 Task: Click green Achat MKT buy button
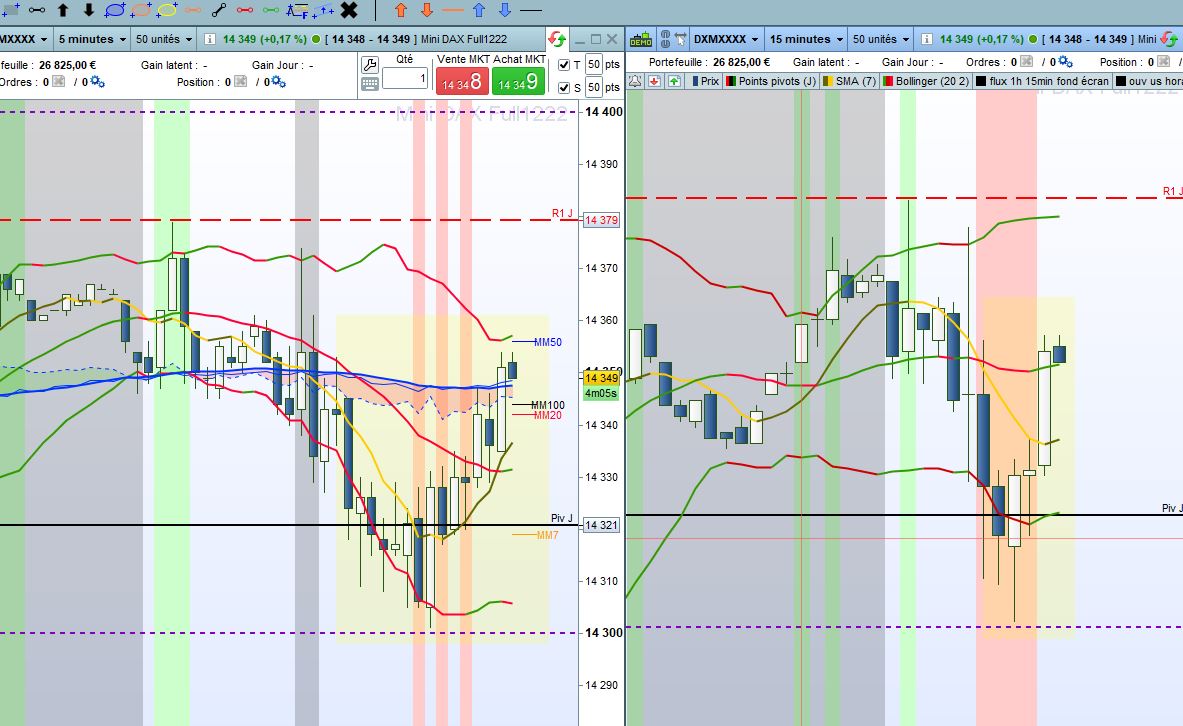pyautogui.click(x=518, y=82)
